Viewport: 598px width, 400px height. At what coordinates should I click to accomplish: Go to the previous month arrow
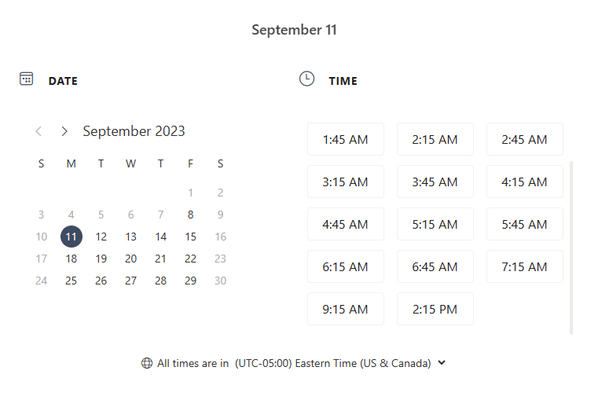pos(39,132)
